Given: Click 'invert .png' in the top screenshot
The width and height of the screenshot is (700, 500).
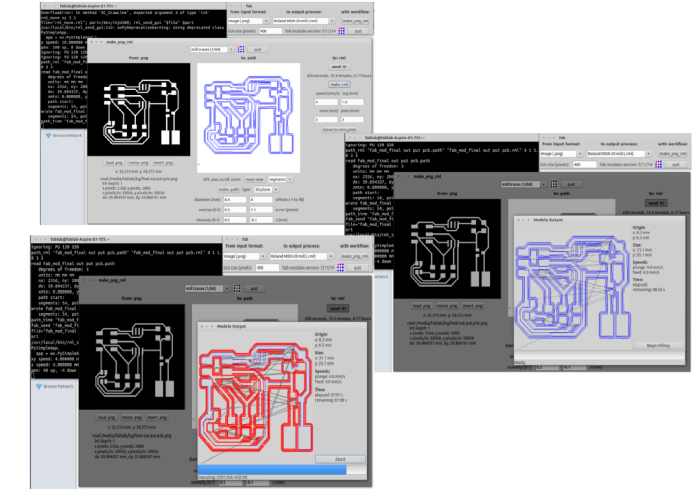Looking at the screenshot, I should [163, 163].
